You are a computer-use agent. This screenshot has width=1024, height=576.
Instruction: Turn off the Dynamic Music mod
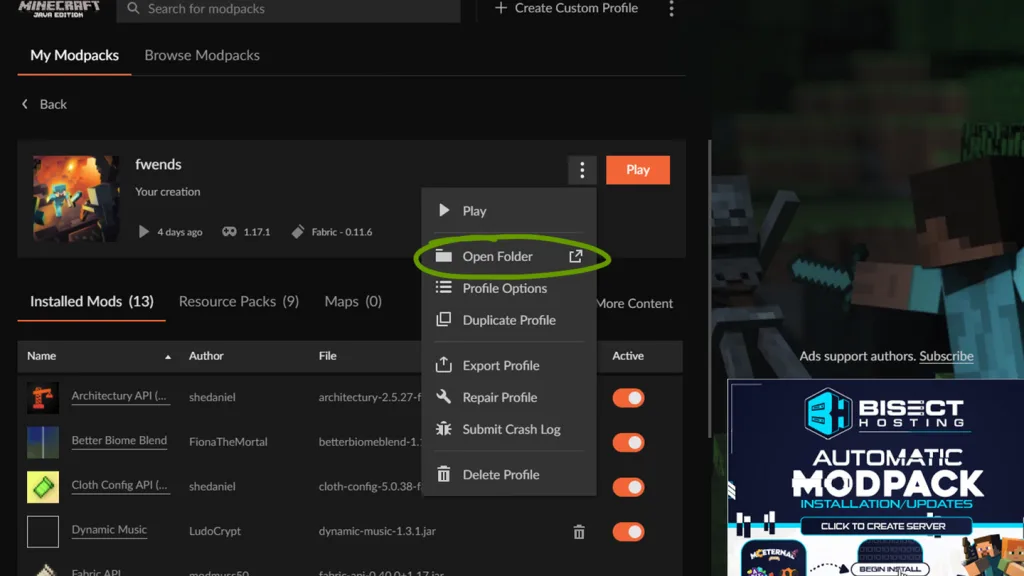tap(628, 532)
